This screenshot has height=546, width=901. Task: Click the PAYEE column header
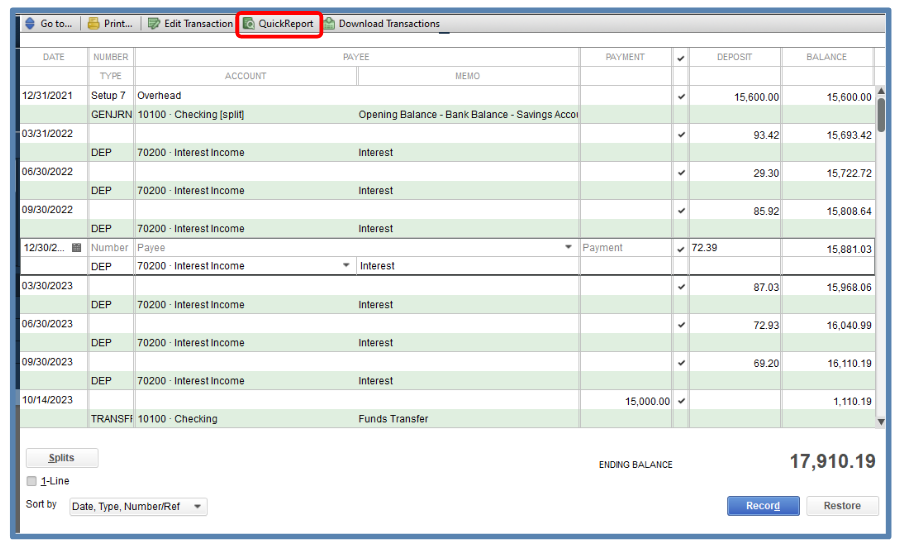click(356, 57)
